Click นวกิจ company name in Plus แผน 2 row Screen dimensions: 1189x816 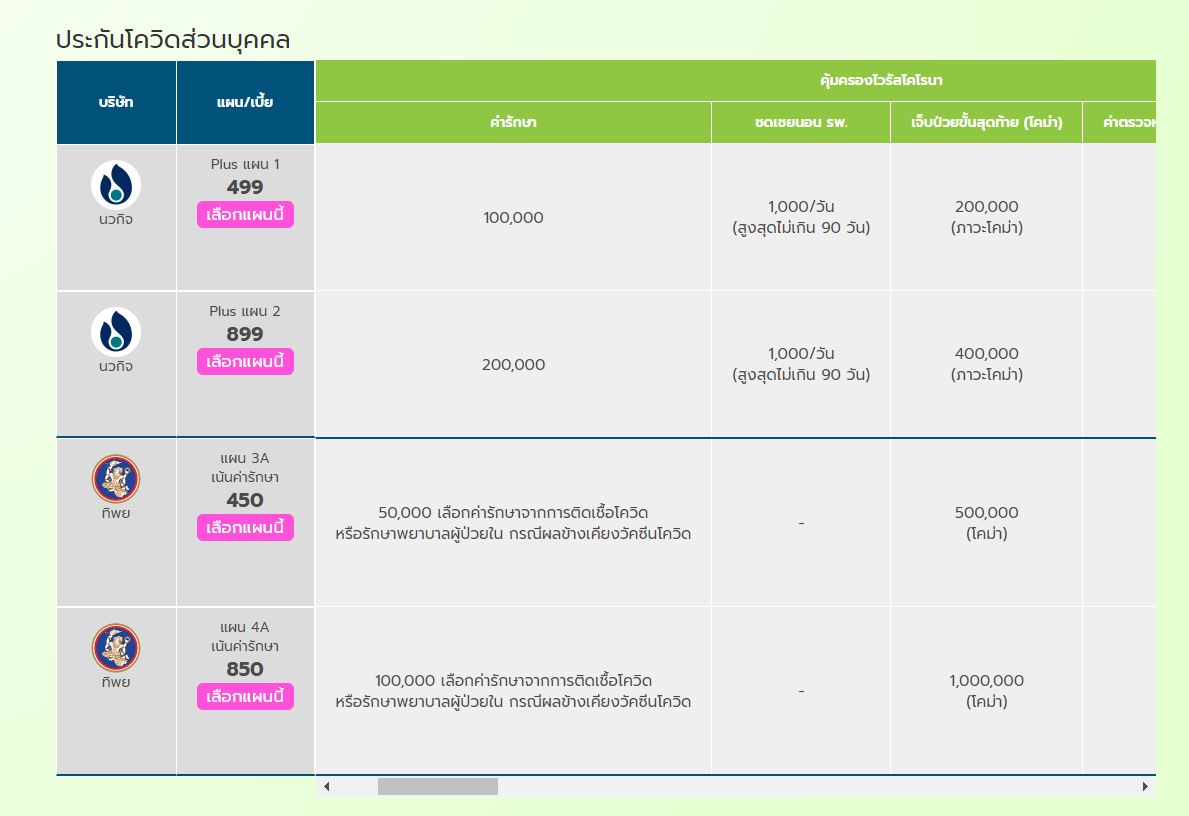116,366
